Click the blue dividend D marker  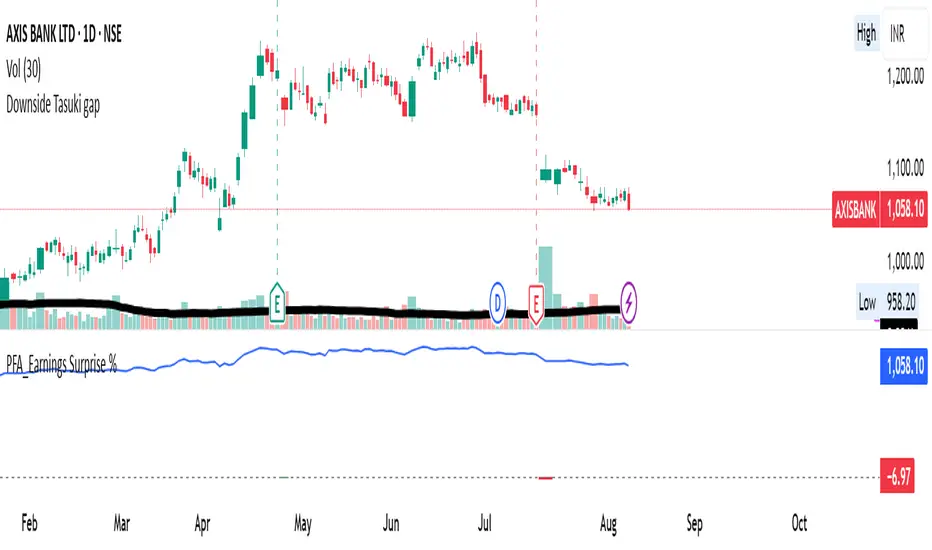tap(498, 303)
